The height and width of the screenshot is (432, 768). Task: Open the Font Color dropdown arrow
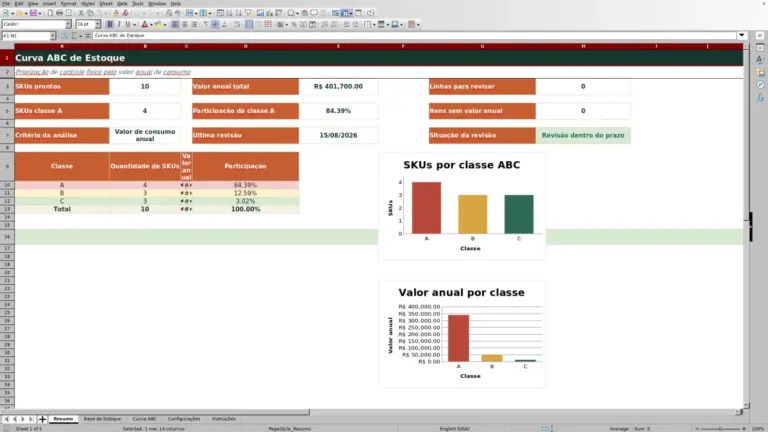[x=151, y=24]
